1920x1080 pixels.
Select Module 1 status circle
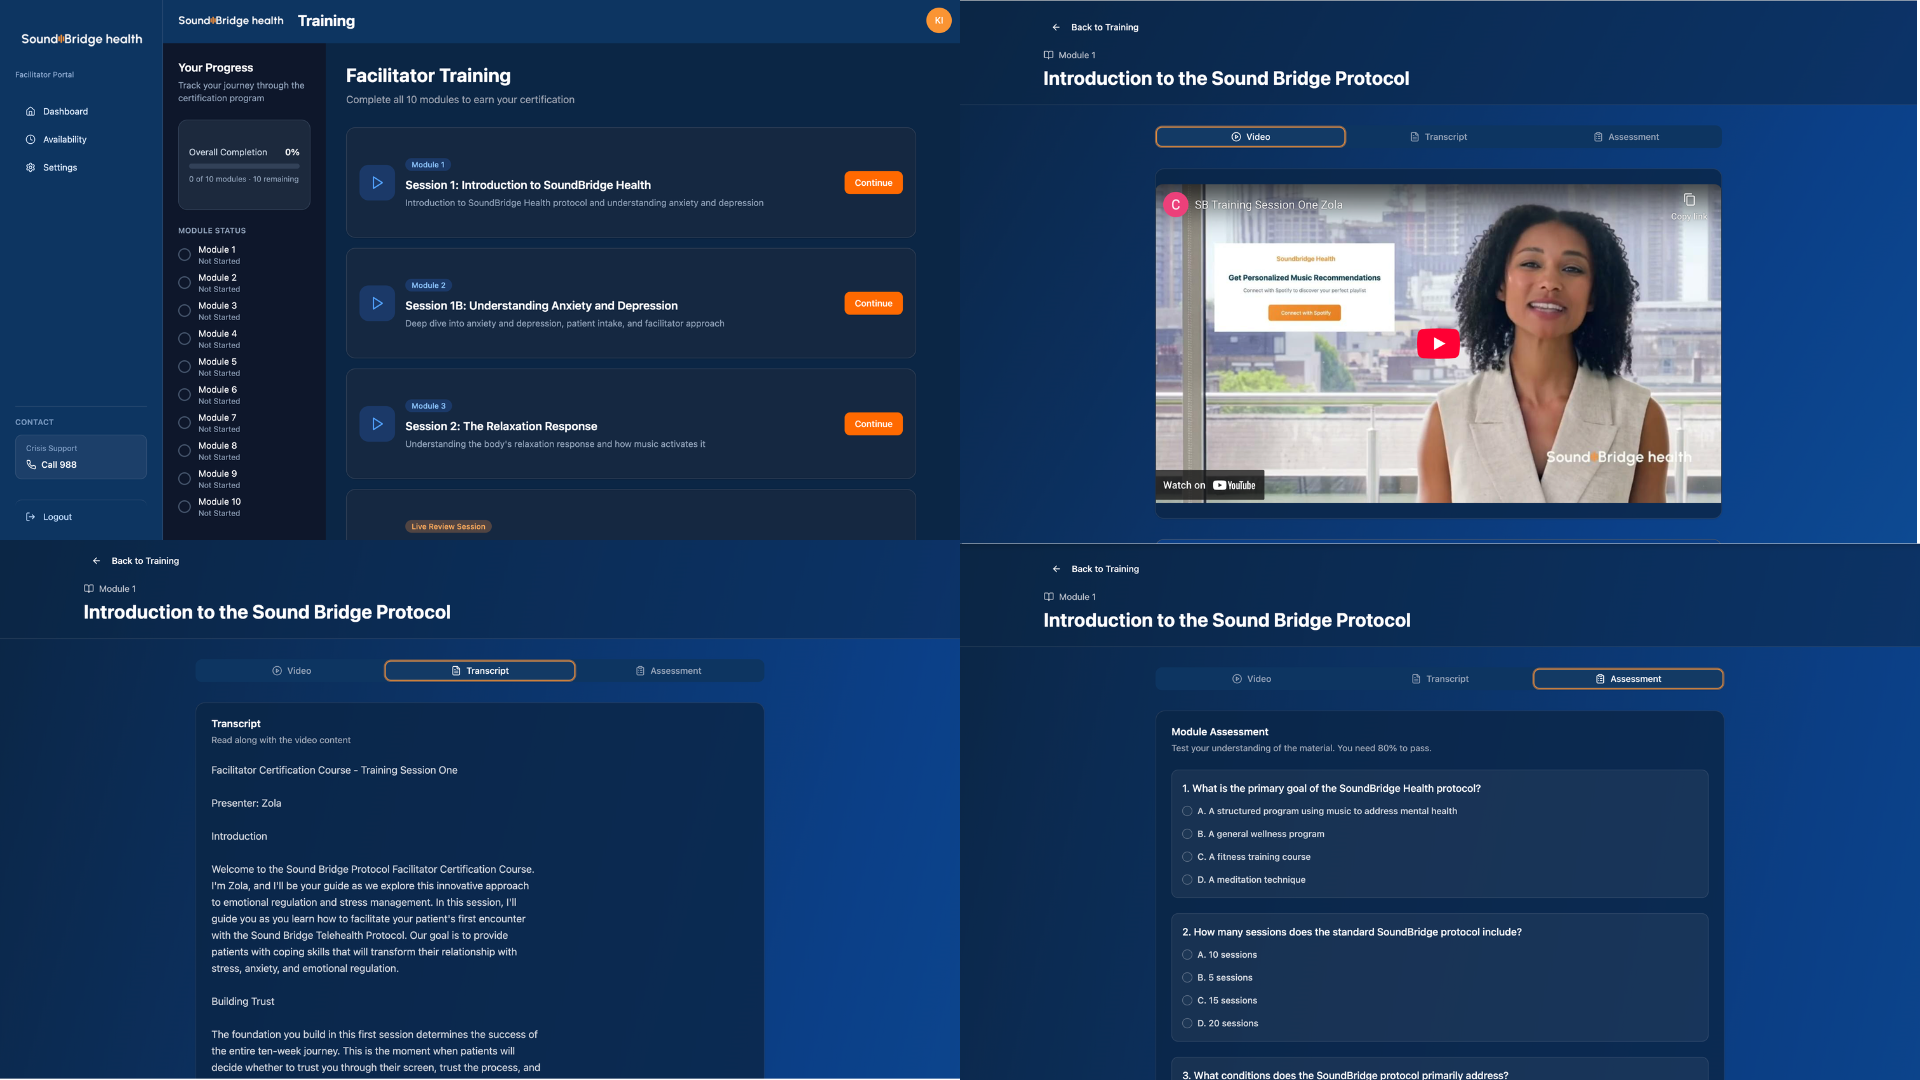[x=184, y=255]
